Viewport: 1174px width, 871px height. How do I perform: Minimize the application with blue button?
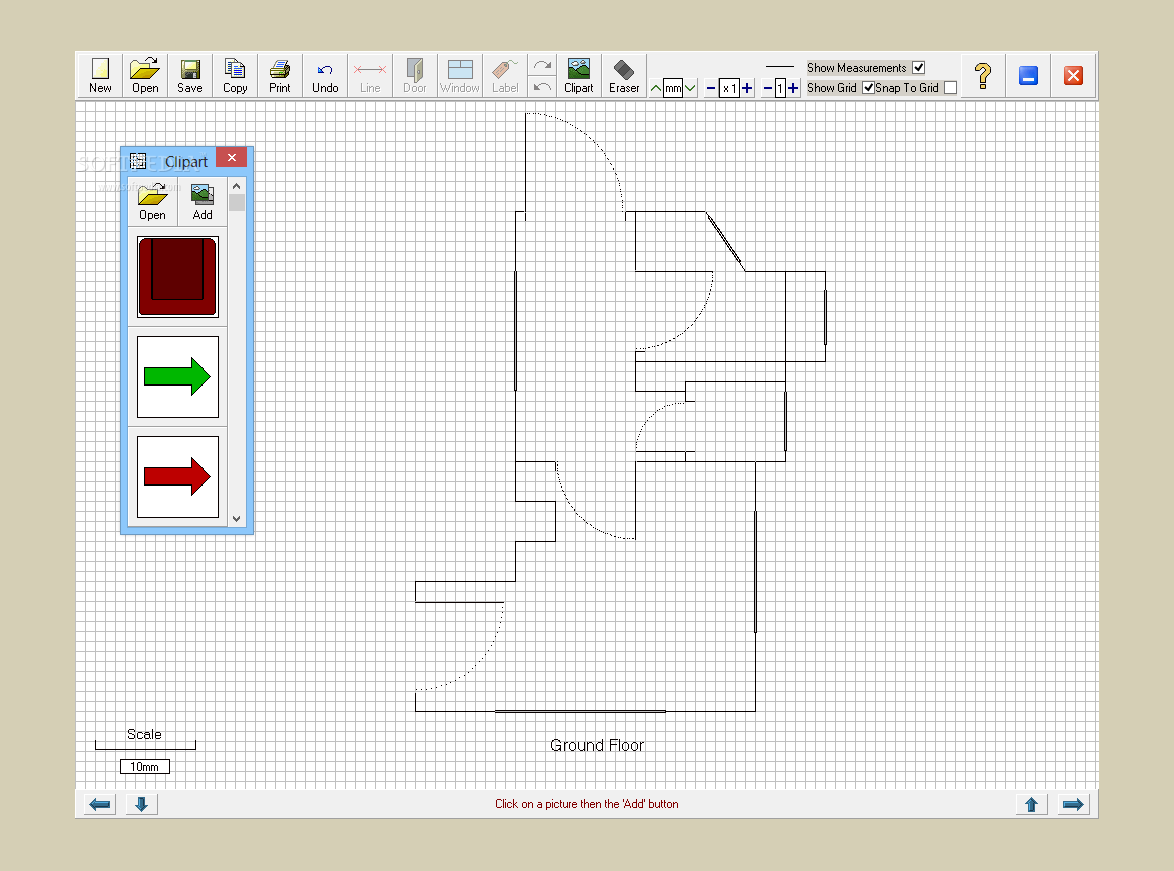1028,76
